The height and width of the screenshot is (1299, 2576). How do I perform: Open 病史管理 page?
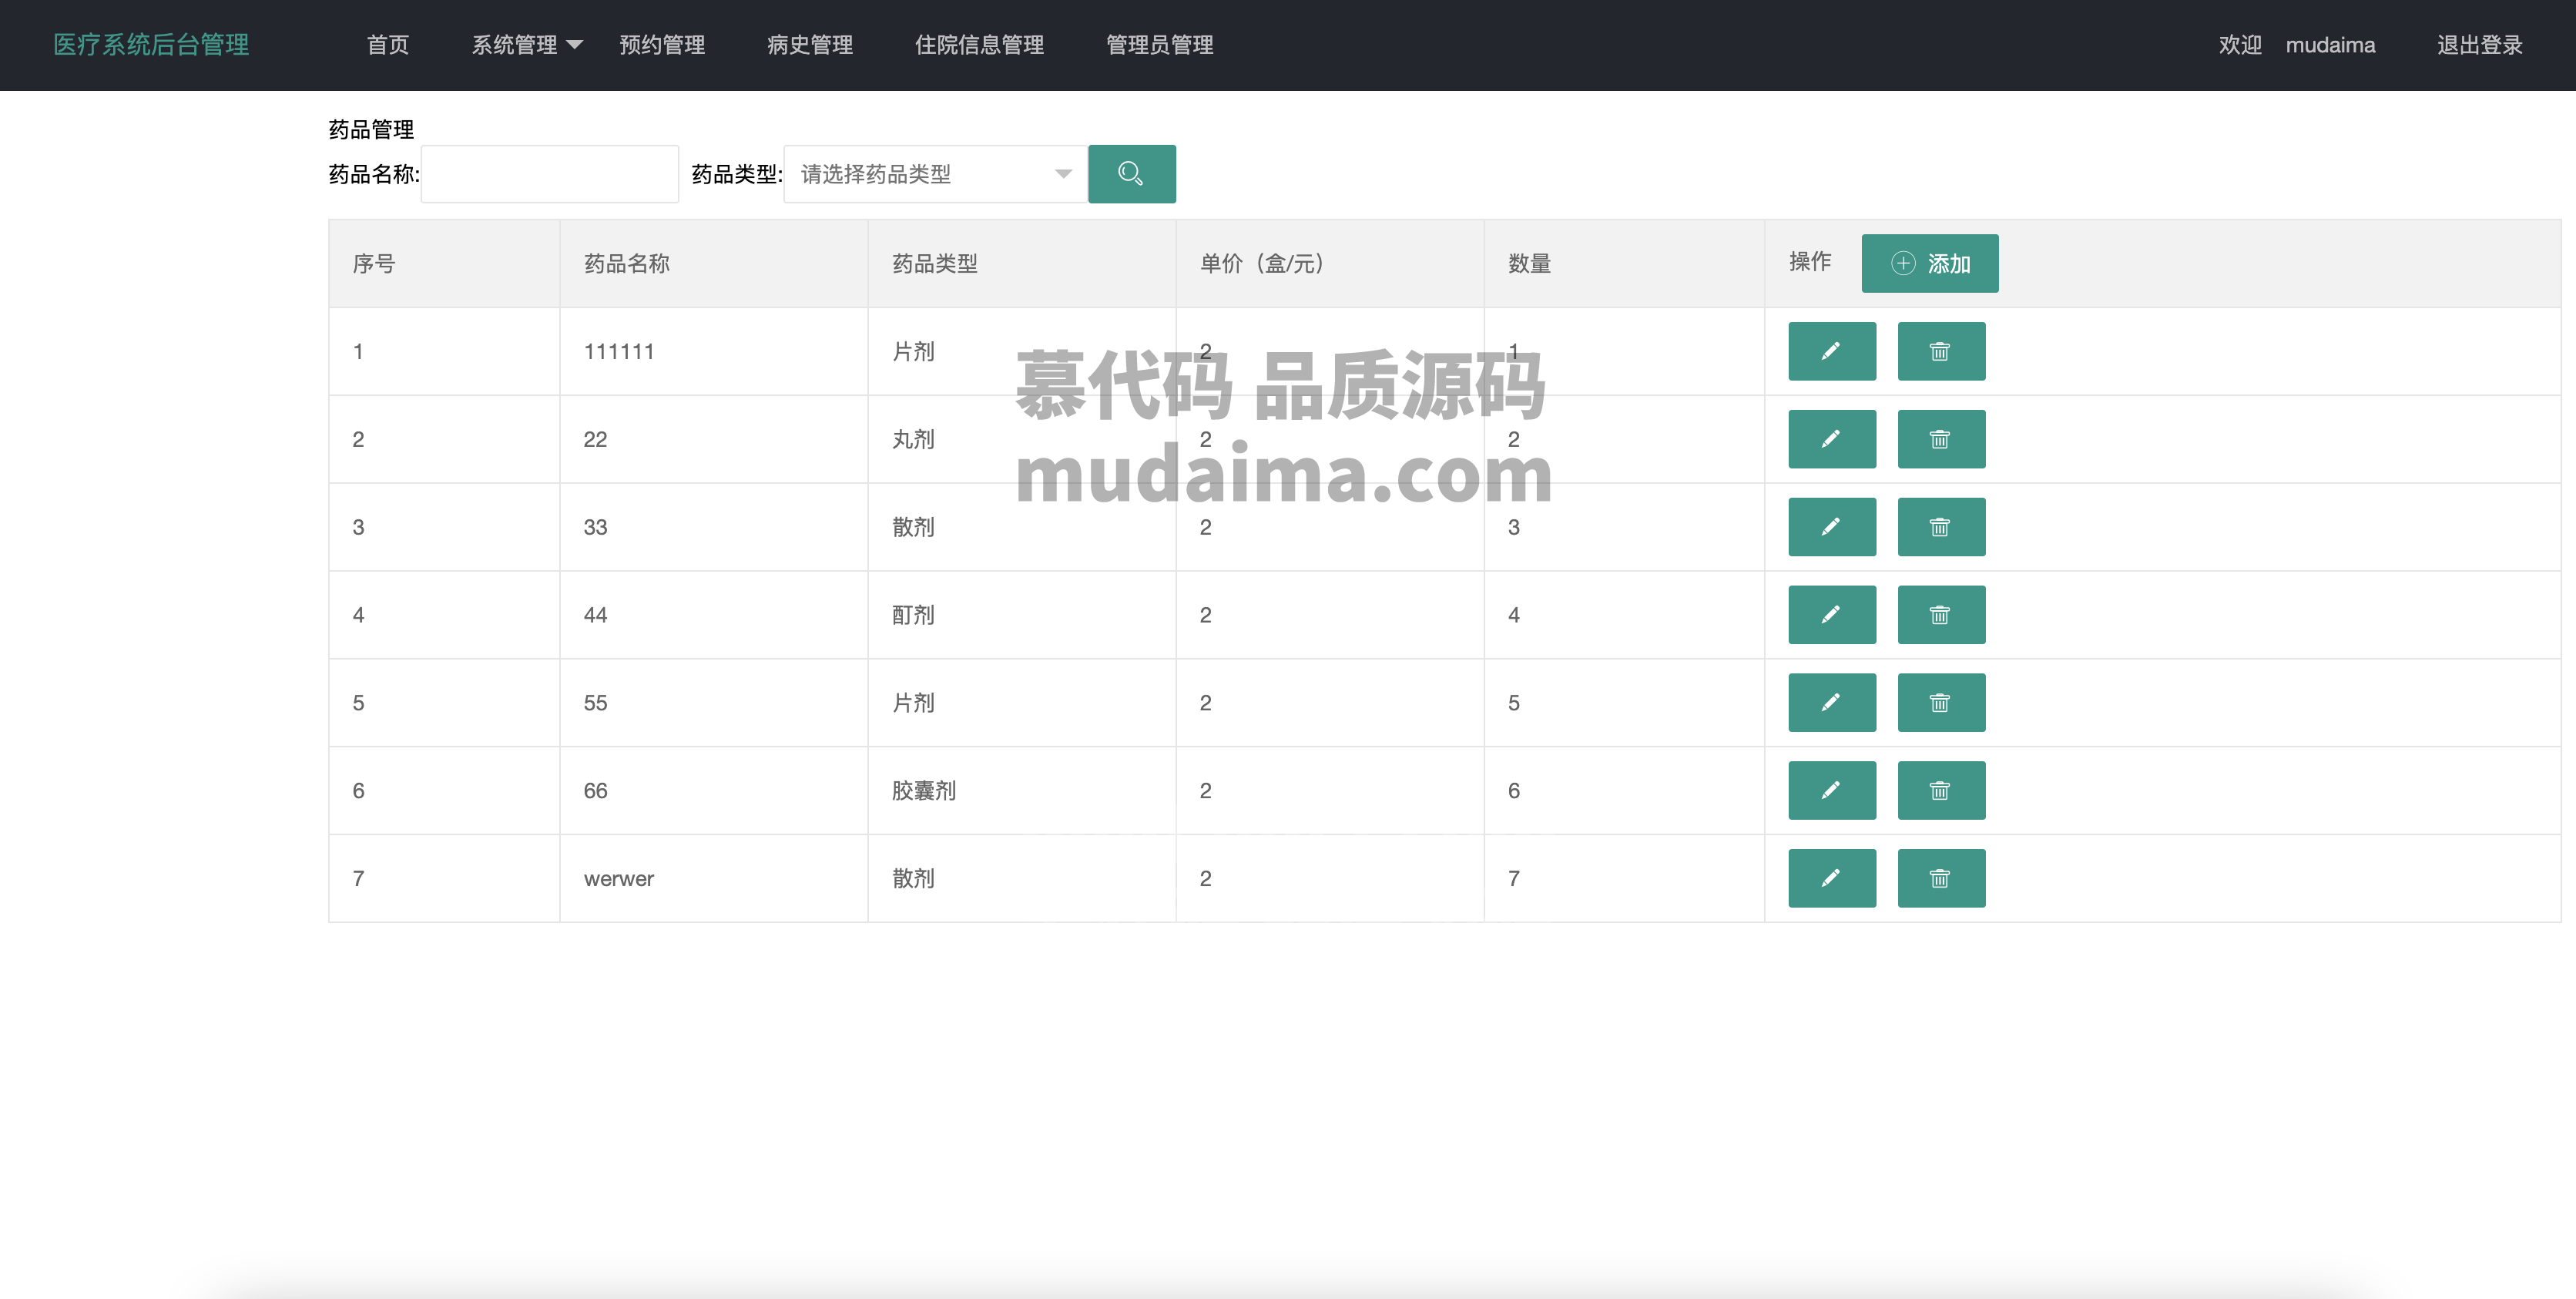pos(810,45)
